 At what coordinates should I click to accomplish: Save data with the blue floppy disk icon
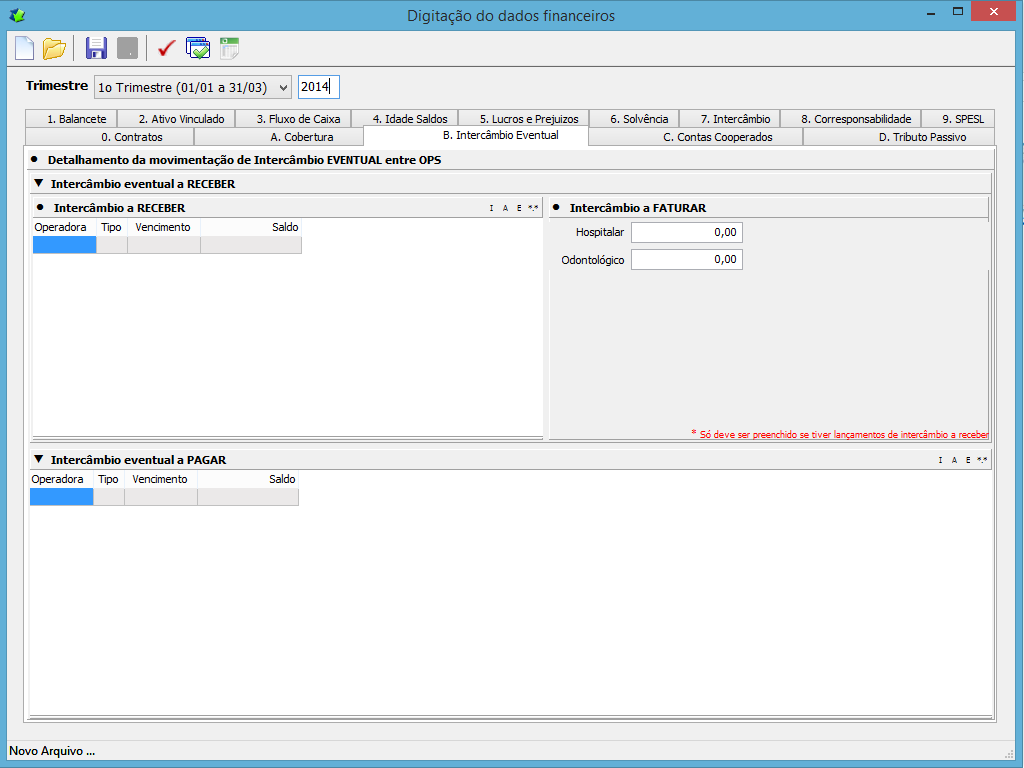pos(97,48)
